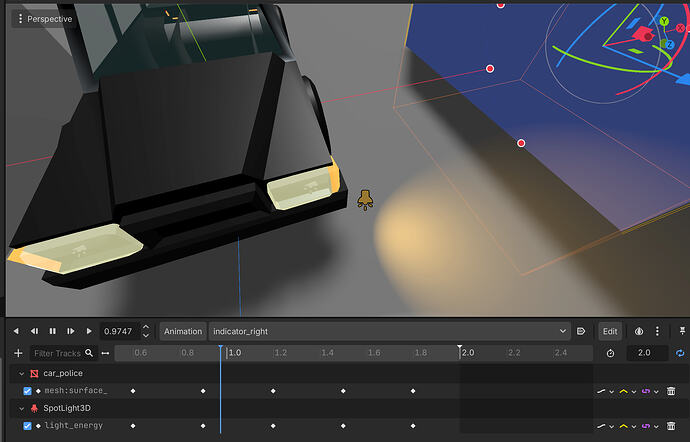Open update mode dropdown on light_energy track
Image resolution: width=690 pixels, height=442 pixels.
612,426
